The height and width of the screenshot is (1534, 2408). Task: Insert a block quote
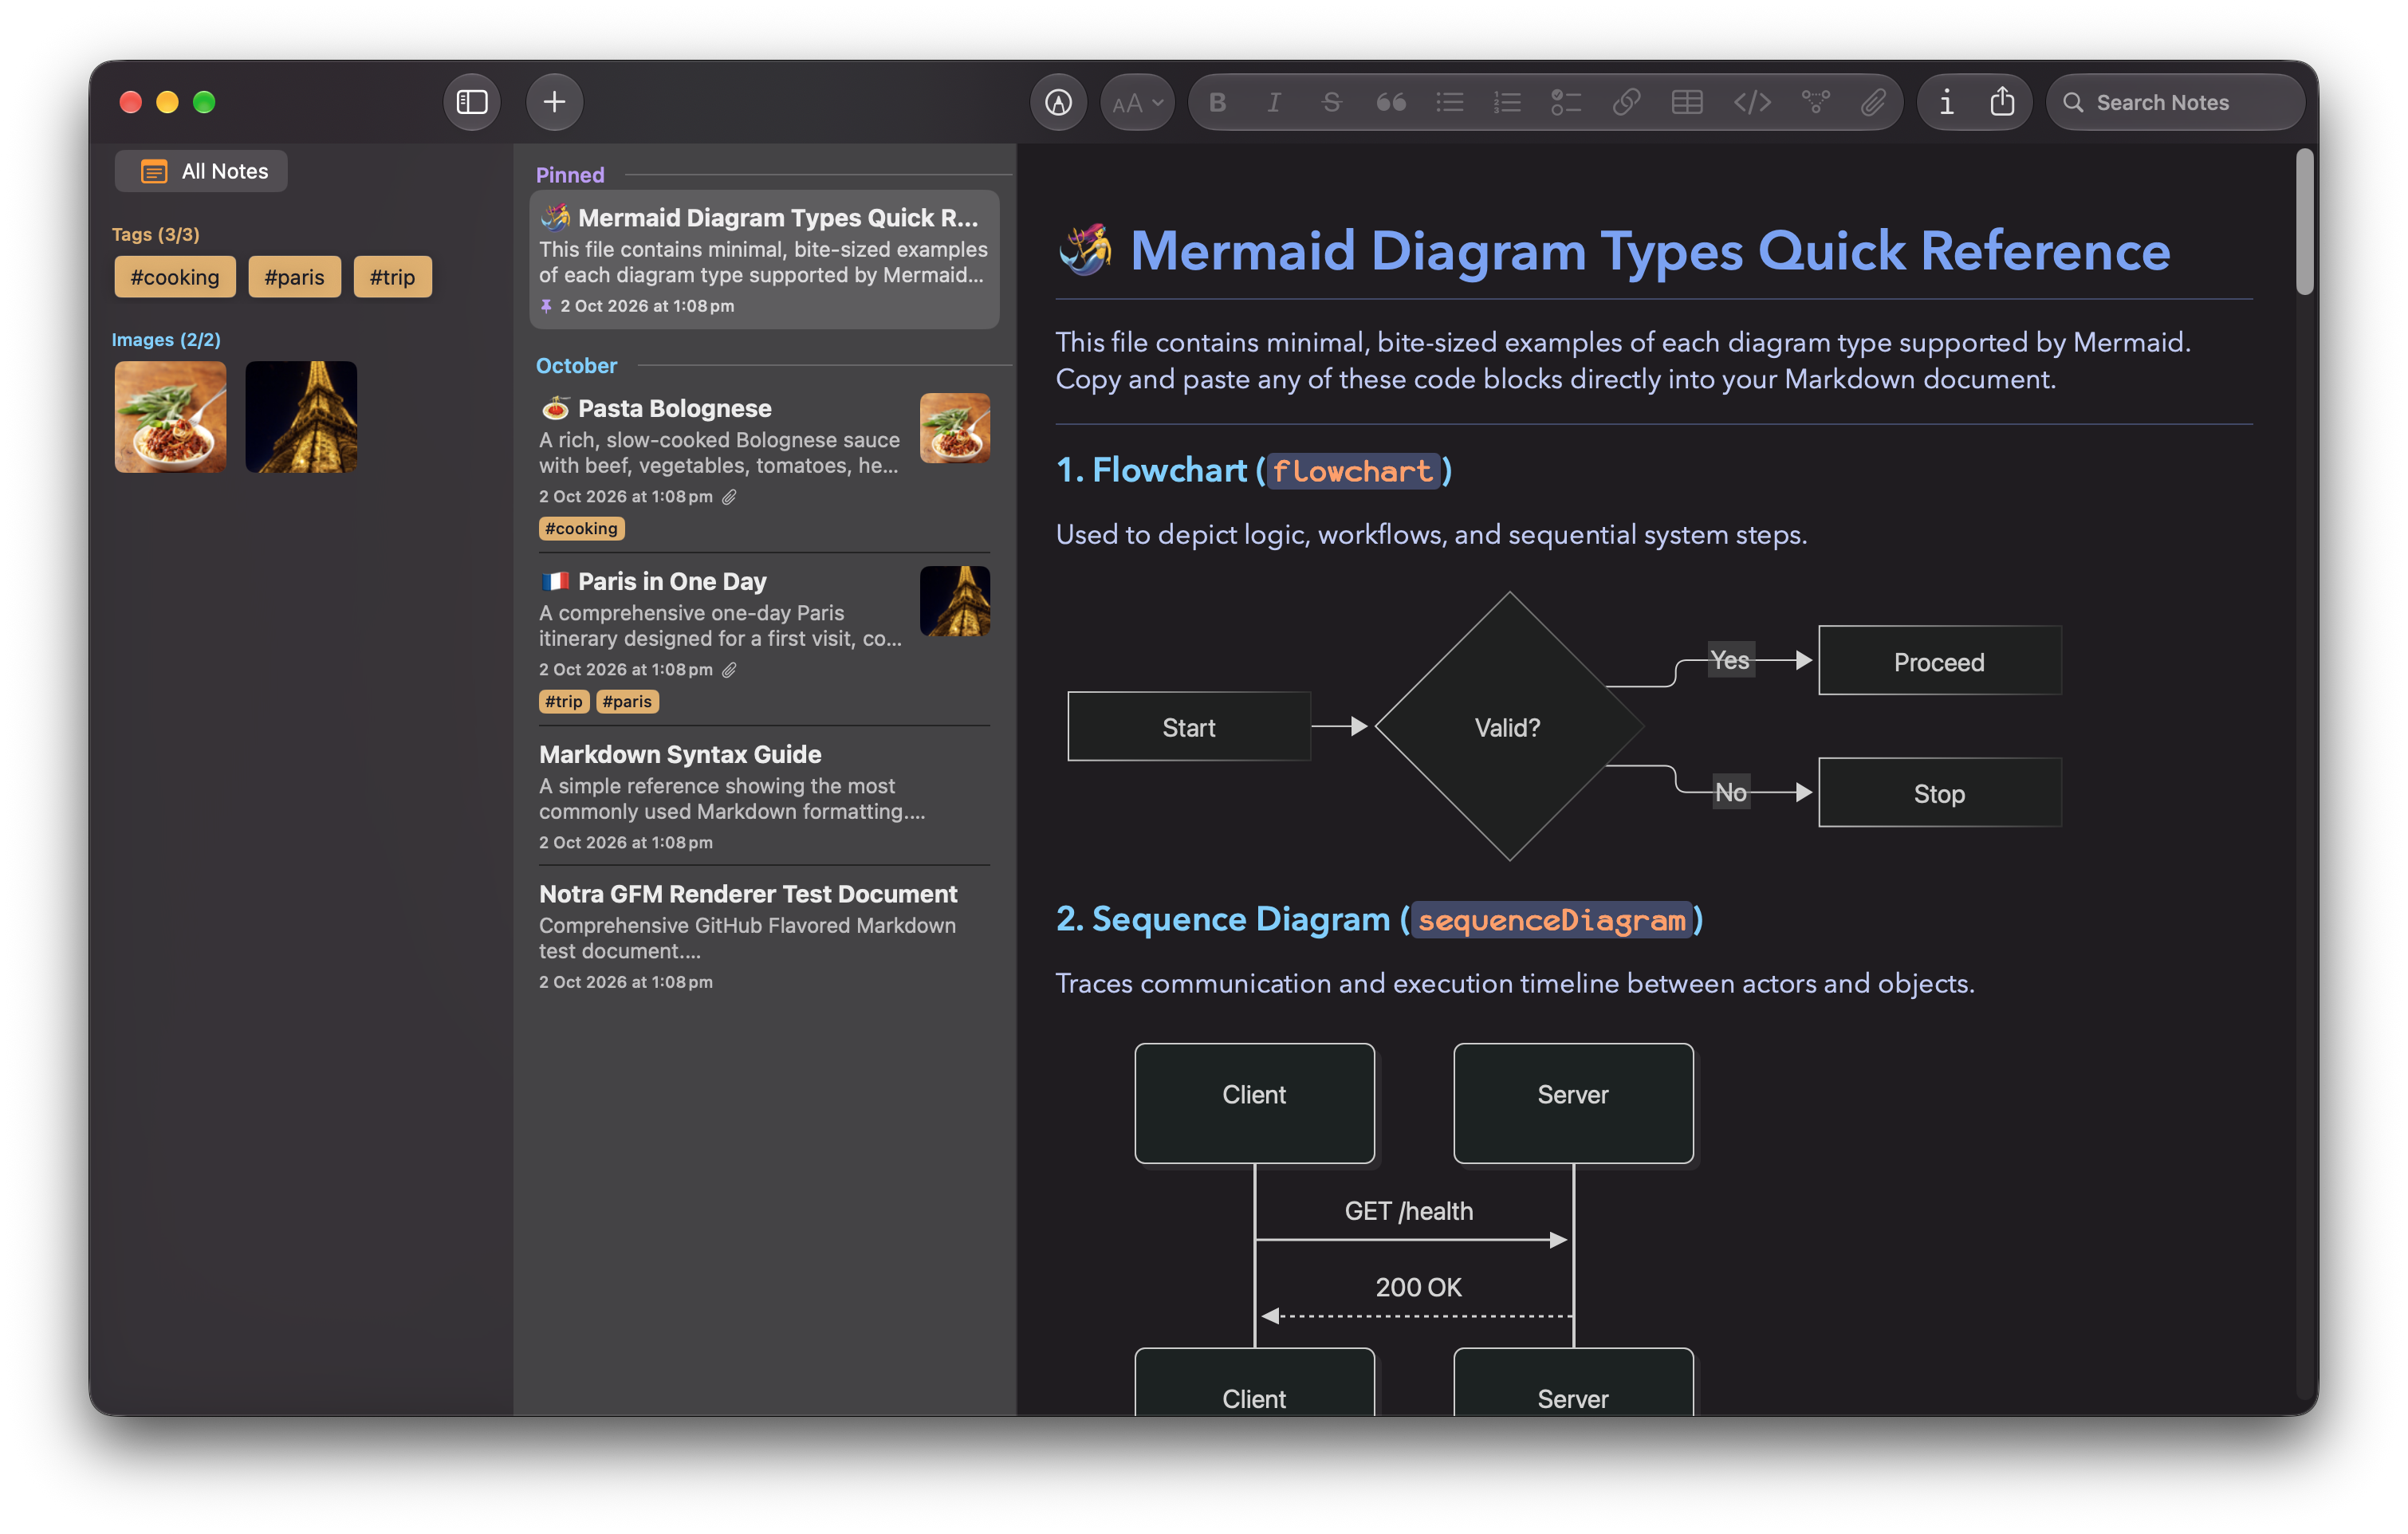click(1390, 102)
